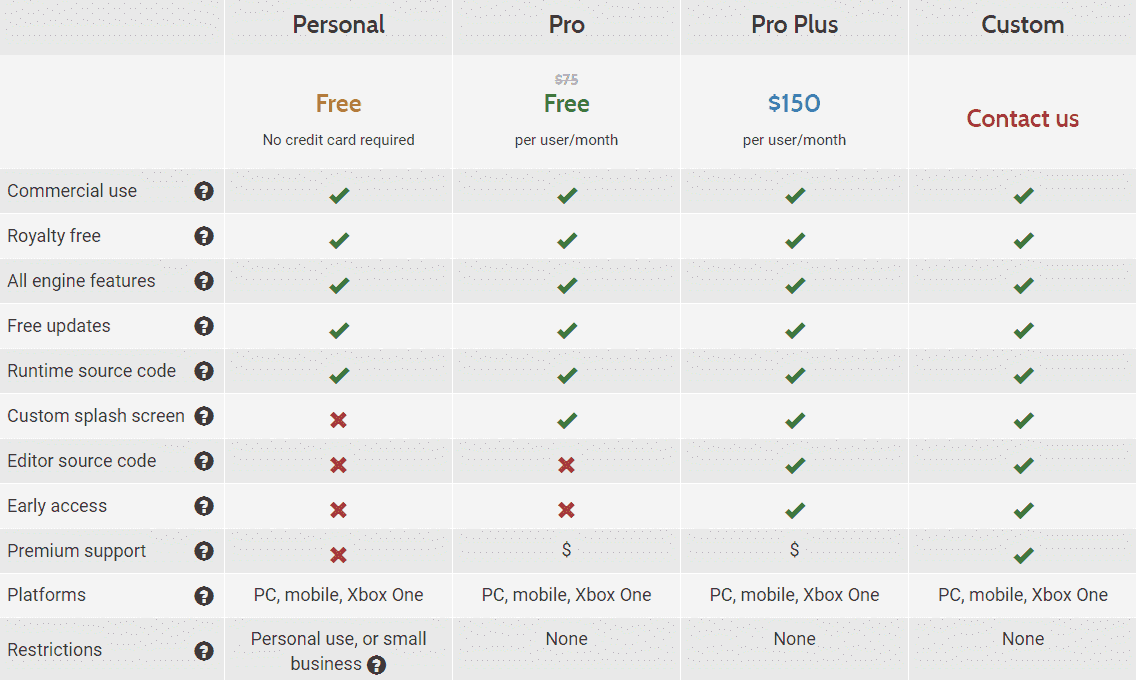This screenshot has height=680, width=1136.
Task: Click help icon next to Restrictions label
Action: (x=204, y=651)
